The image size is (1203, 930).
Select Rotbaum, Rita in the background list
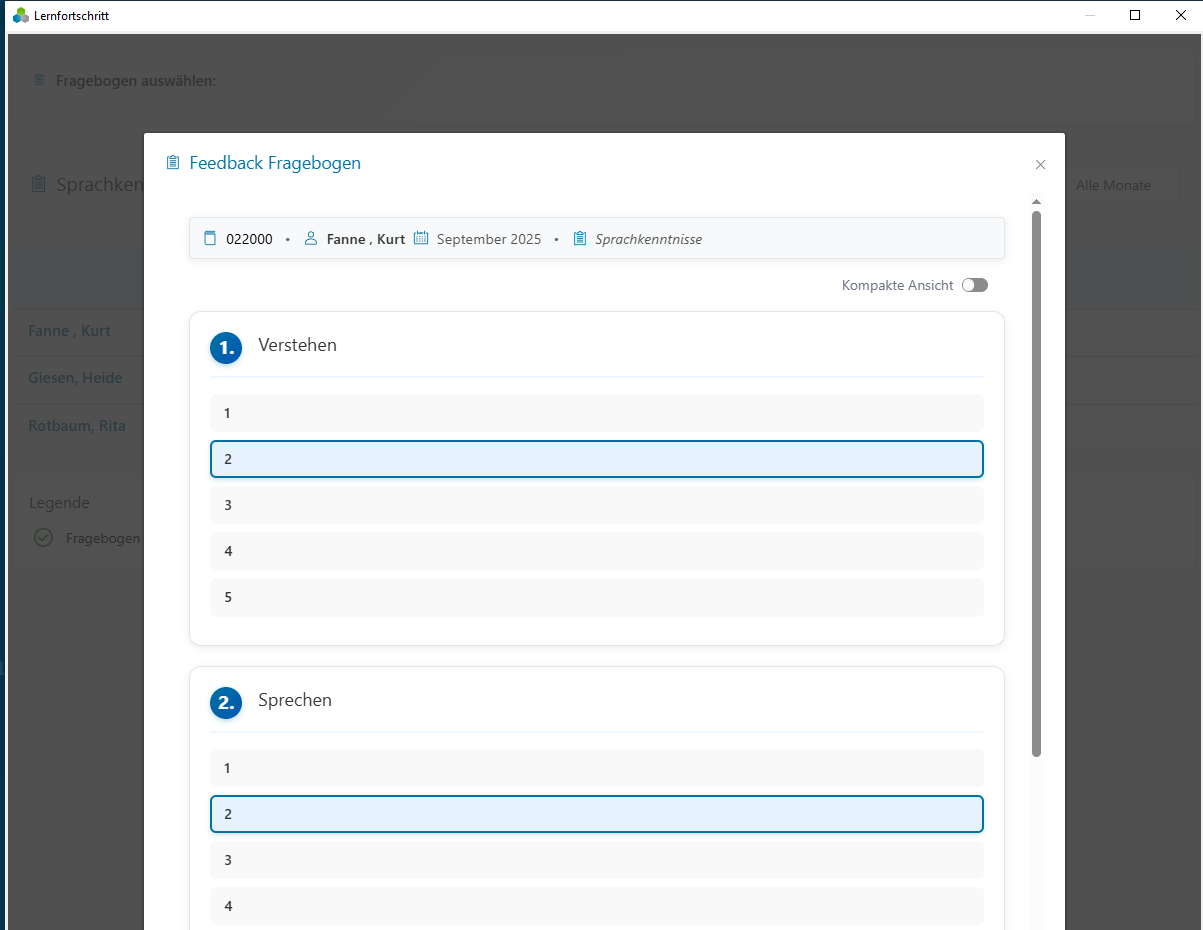coord(77,426)
